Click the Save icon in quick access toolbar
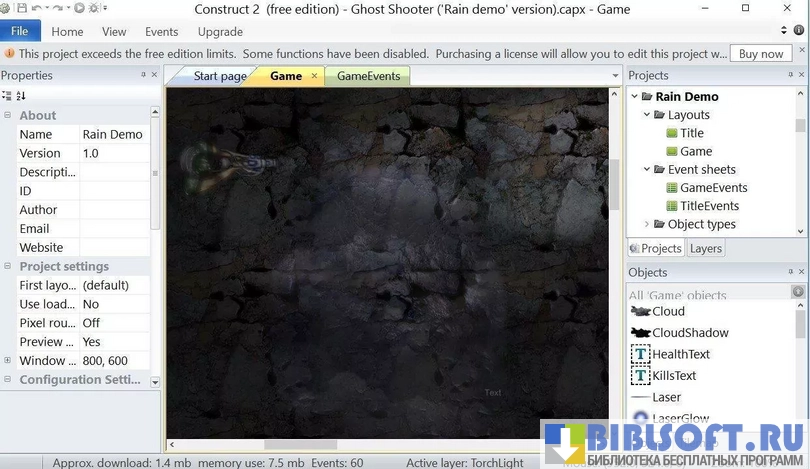The width and height of the screenshot is (810, 469). pos(21,8)
